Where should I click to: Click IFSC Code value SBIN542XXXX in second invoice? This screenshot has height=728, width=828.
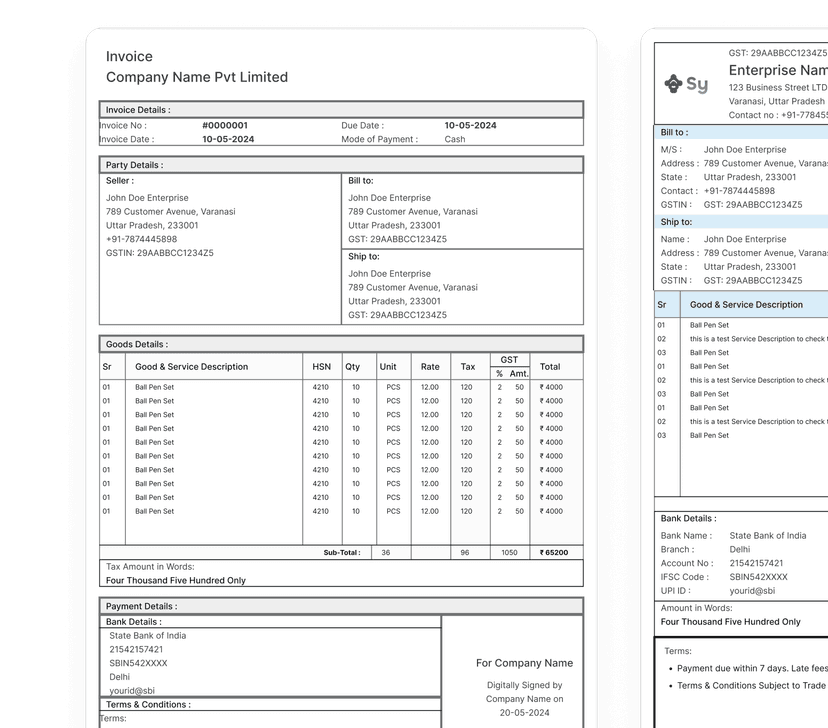point(758,577)
